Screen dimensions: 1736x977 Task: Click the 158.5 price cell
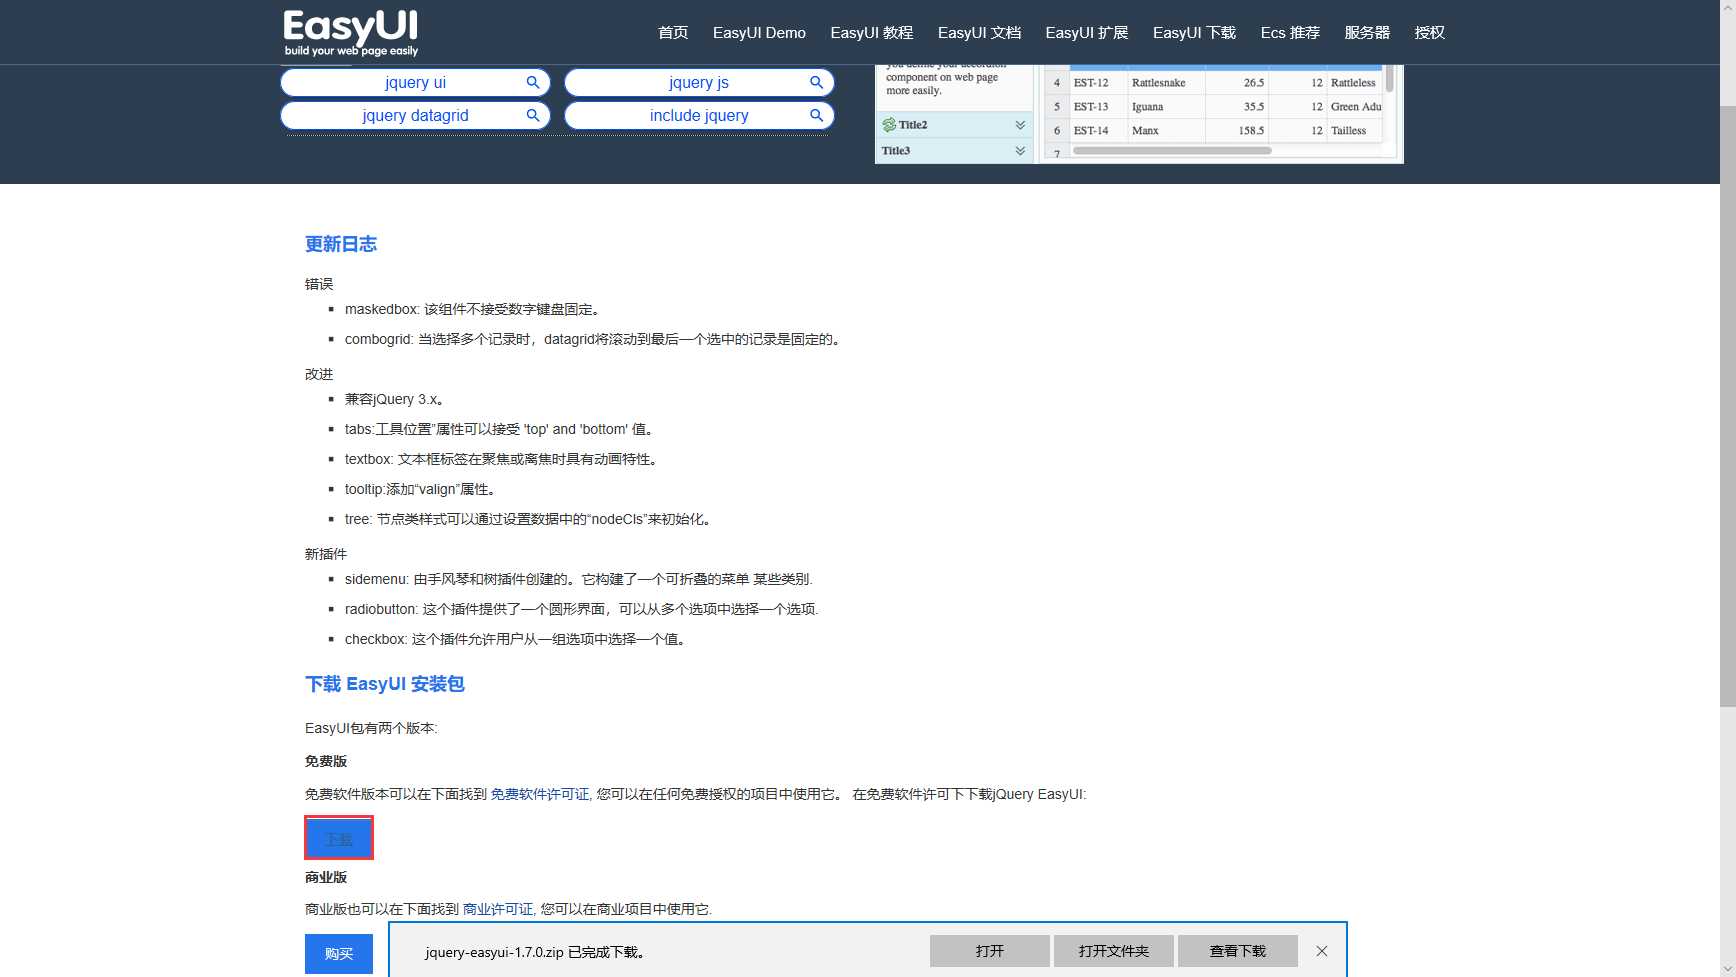[1237, 131]
